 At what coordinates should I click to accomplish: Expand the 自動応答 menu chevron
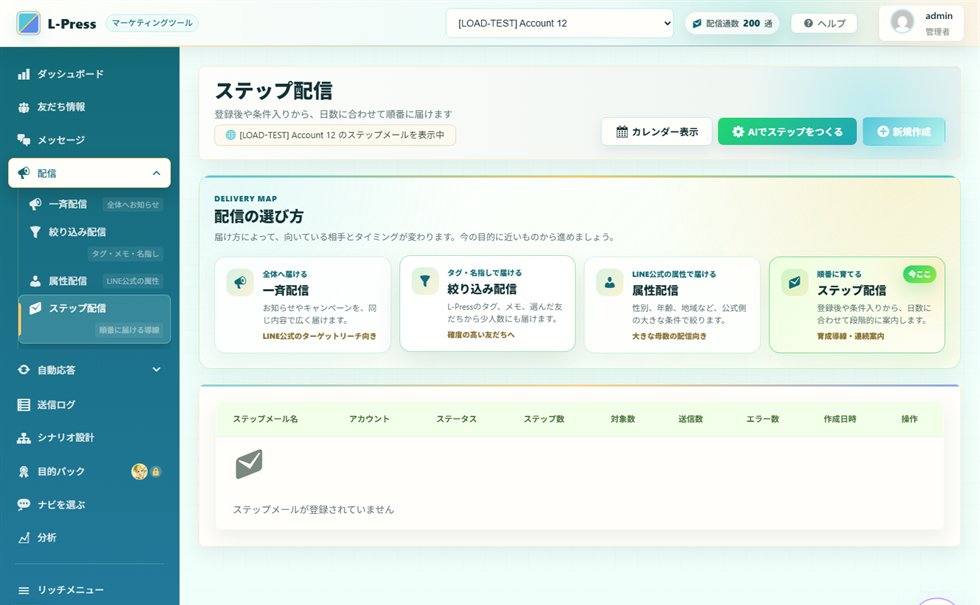(x=156, y=370)
